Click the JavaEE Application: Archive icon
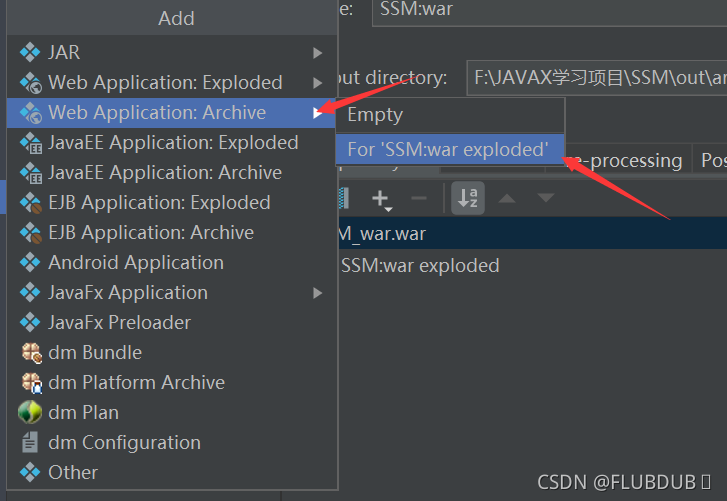Screen dimensions: 727x501 tap(31, 173)
